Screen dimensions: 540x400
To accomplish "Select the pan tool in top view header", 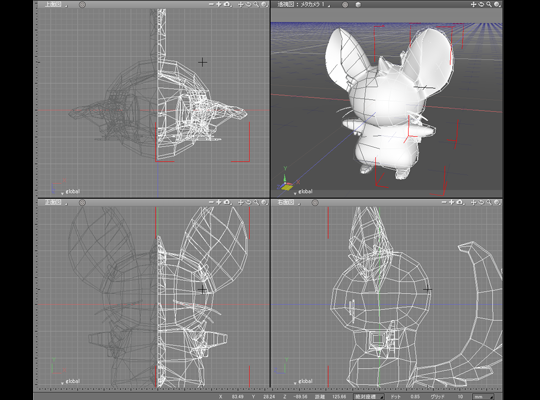I will click(x=241, y=4).
